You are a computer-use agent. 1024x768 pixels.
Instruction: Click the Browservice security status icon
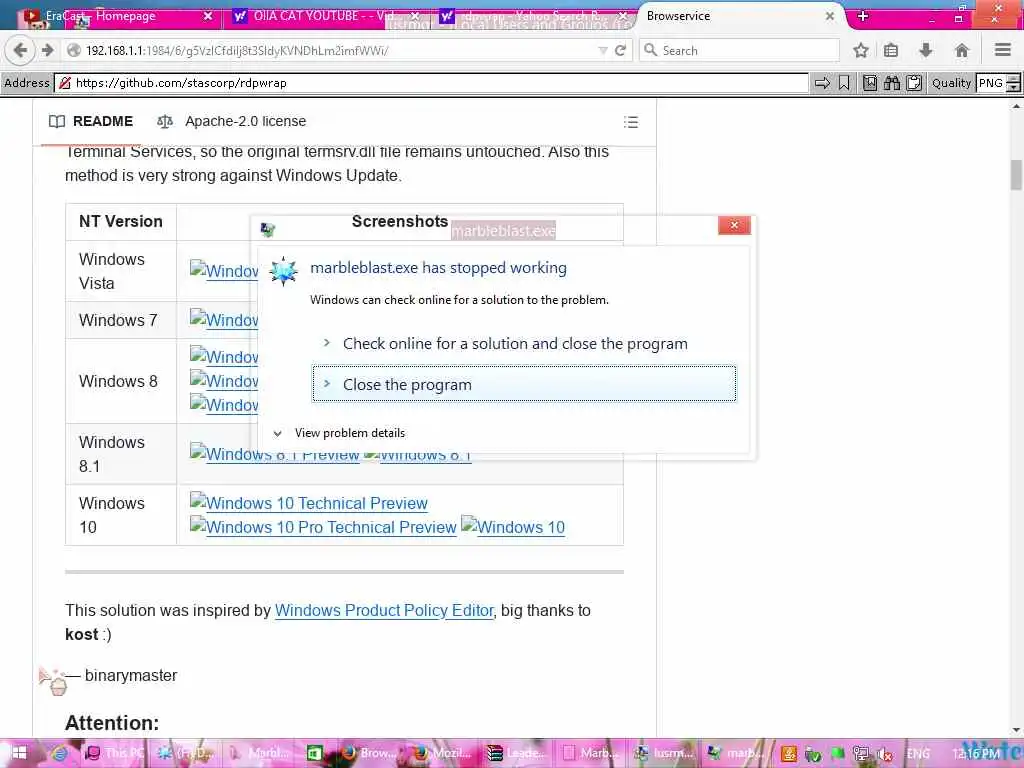tap(65, 83)
